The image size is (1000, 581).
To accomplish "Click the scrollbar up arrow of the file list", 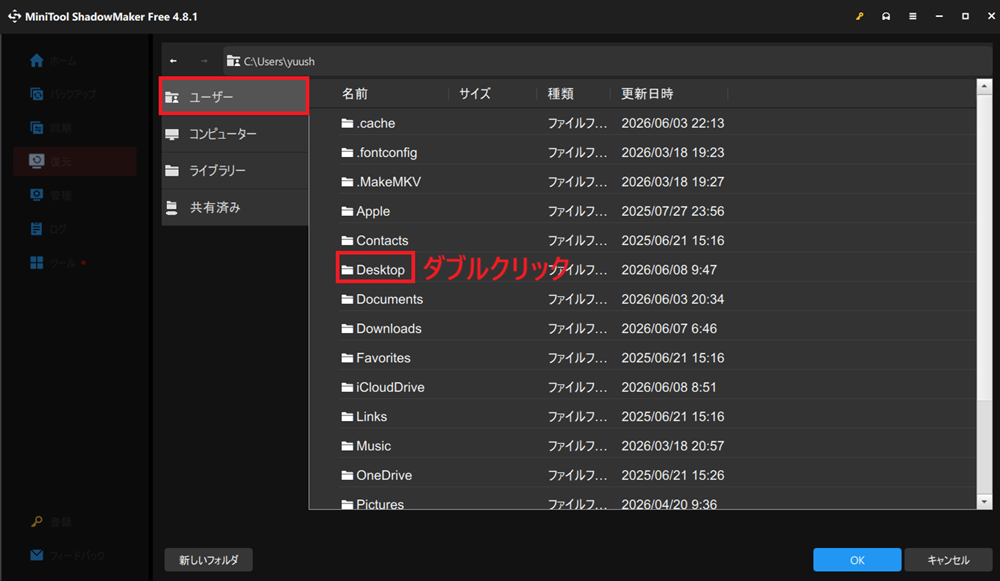I will point(984,86).
